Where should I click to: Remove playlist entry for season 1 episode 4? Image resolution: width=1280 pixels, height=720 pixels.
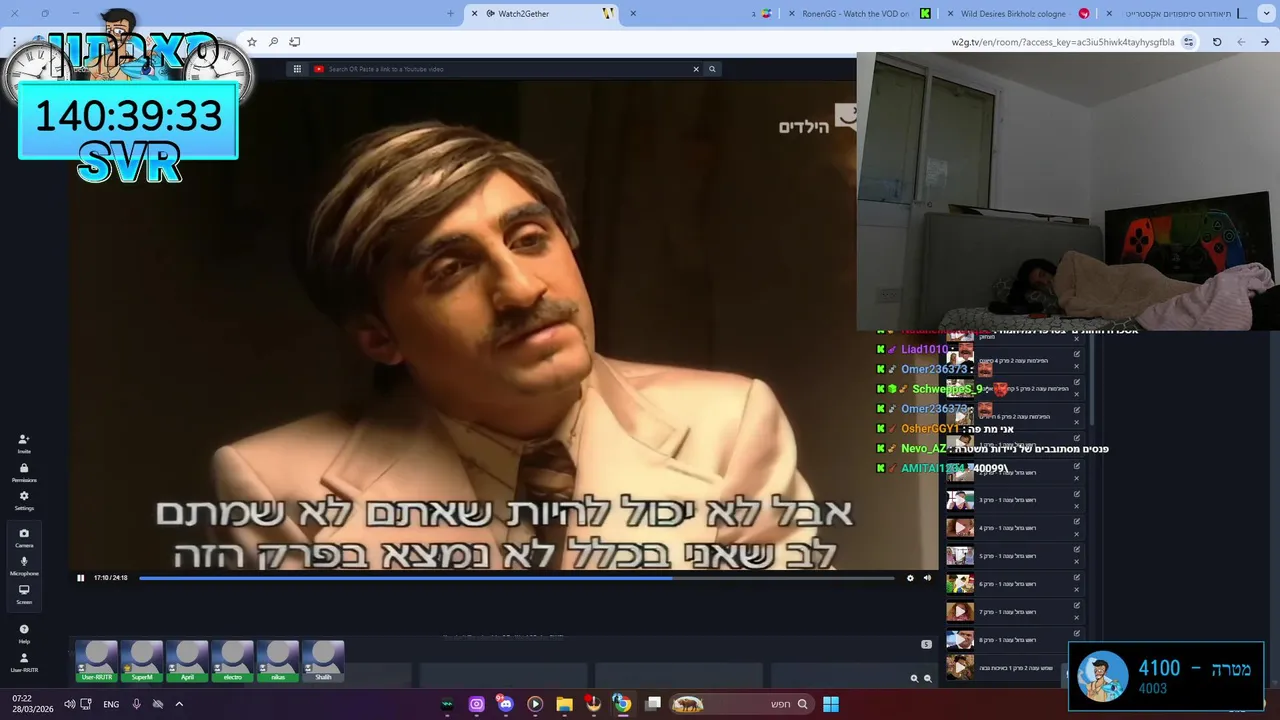click(1077, 534)
